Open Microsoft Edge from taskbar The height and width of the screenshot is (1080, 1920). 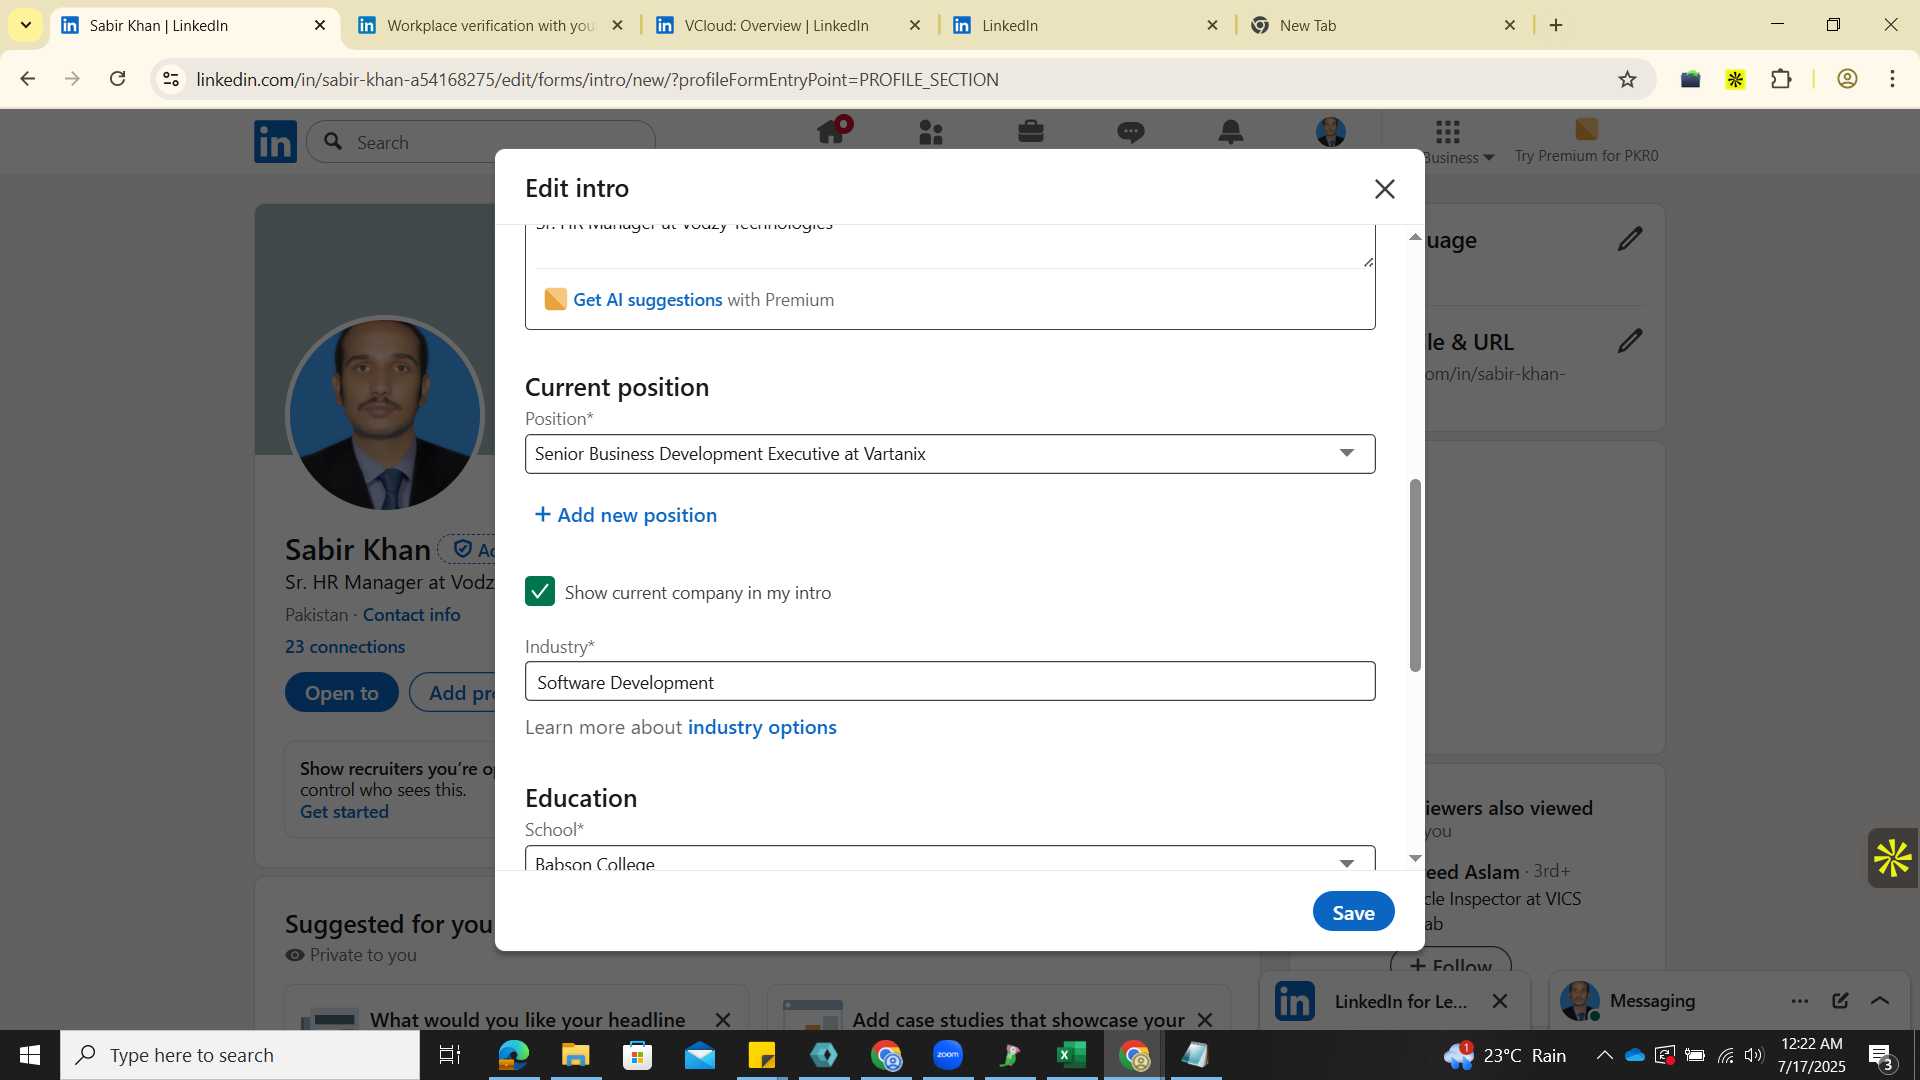coord(514,1055)
